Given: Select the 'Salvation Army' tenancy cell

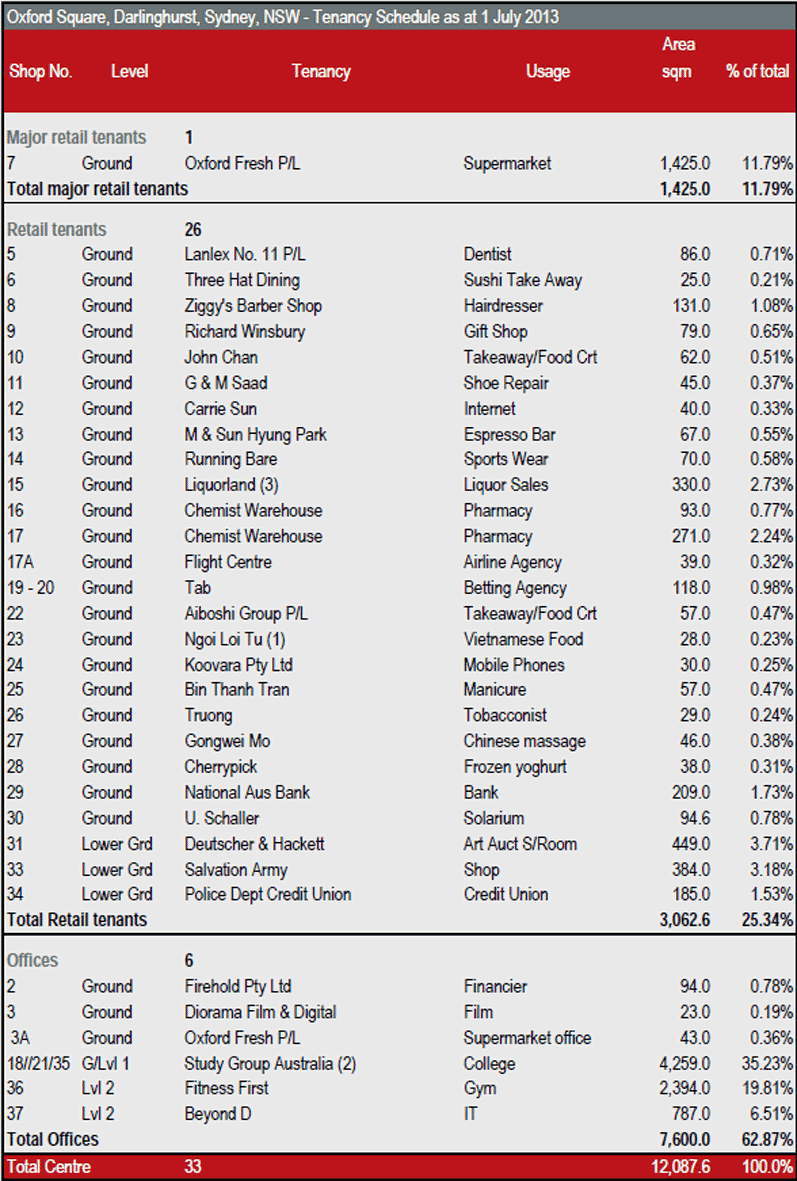Looking at the screenshot, I should [x=236, y=869].
